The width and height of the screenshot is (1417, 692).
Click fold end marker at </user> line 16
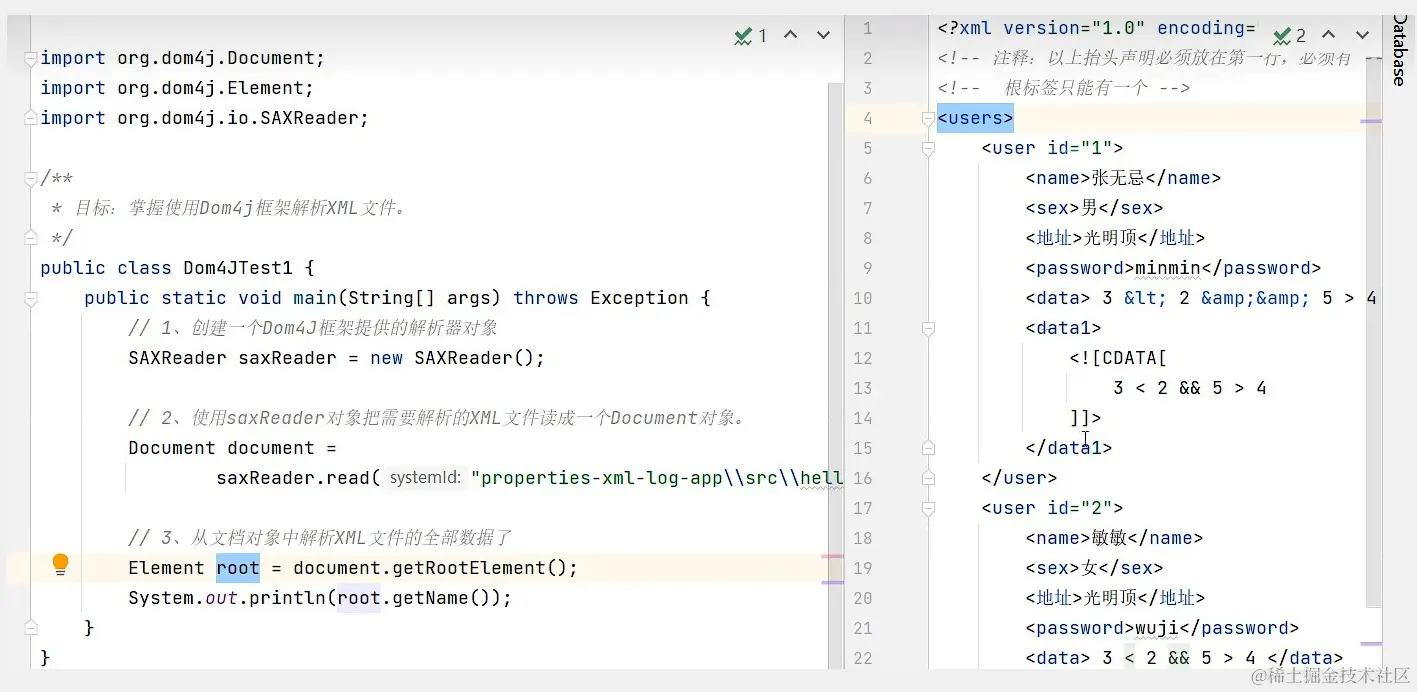tap(928, 478)
